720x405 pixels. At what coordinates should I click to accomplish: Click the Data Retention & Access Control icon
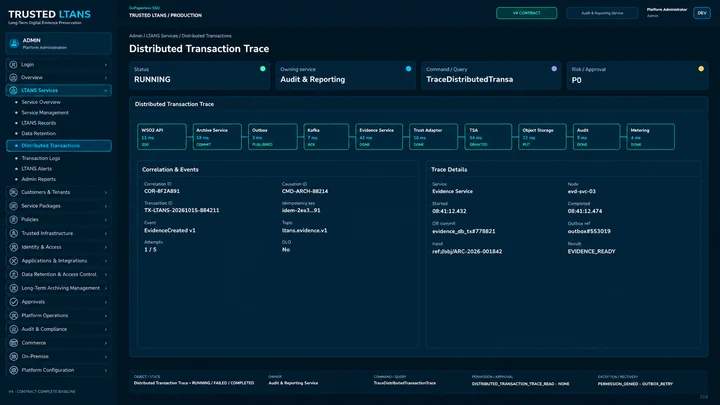click(x=14, y=275)
